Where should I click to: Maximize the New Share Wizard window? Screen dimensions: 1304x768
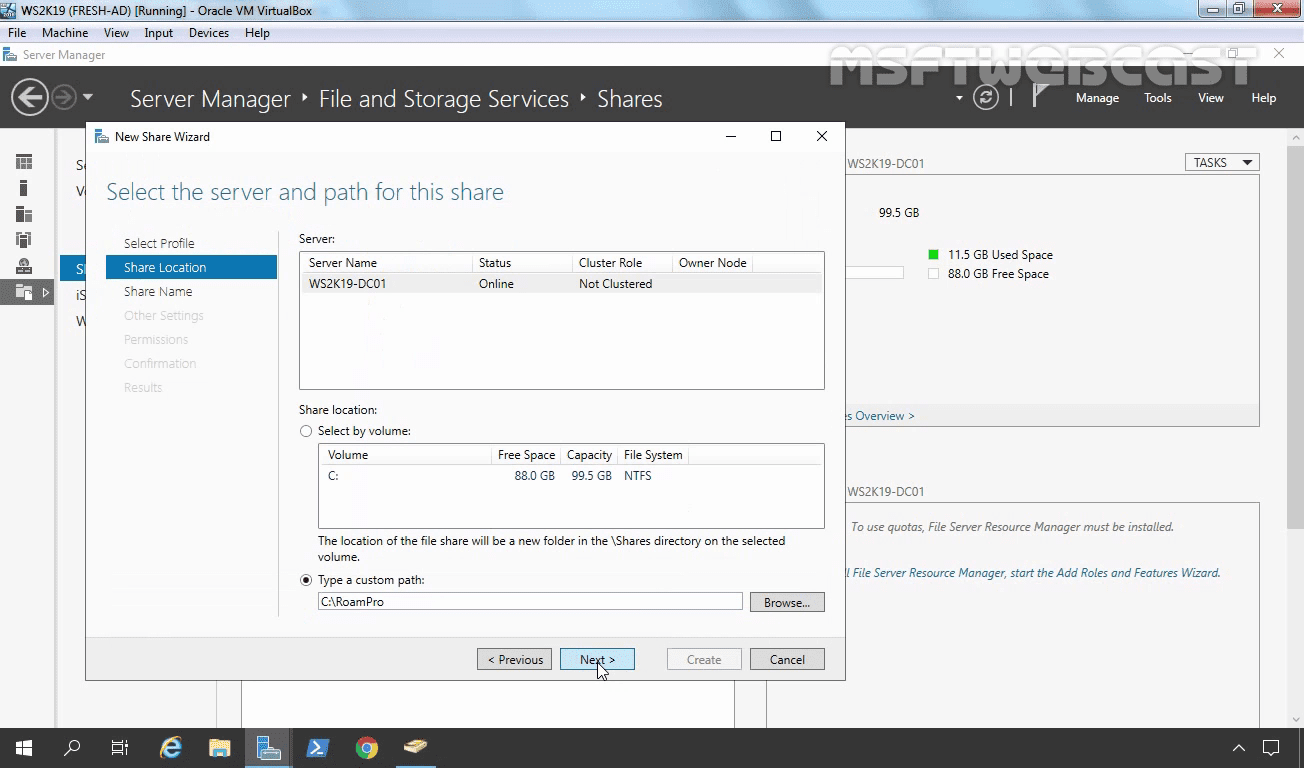pyautogui.click(x=776, y=137)
